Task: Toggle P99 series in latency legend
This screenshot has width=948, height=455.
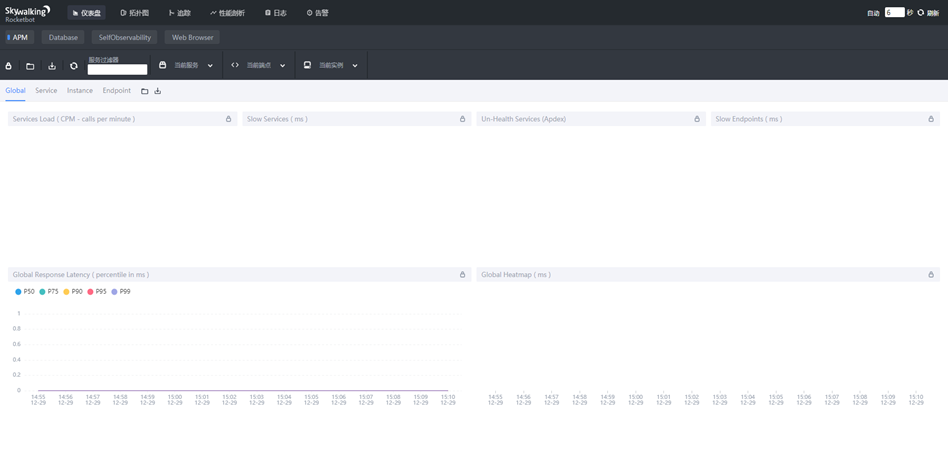Action: point(121,292)
